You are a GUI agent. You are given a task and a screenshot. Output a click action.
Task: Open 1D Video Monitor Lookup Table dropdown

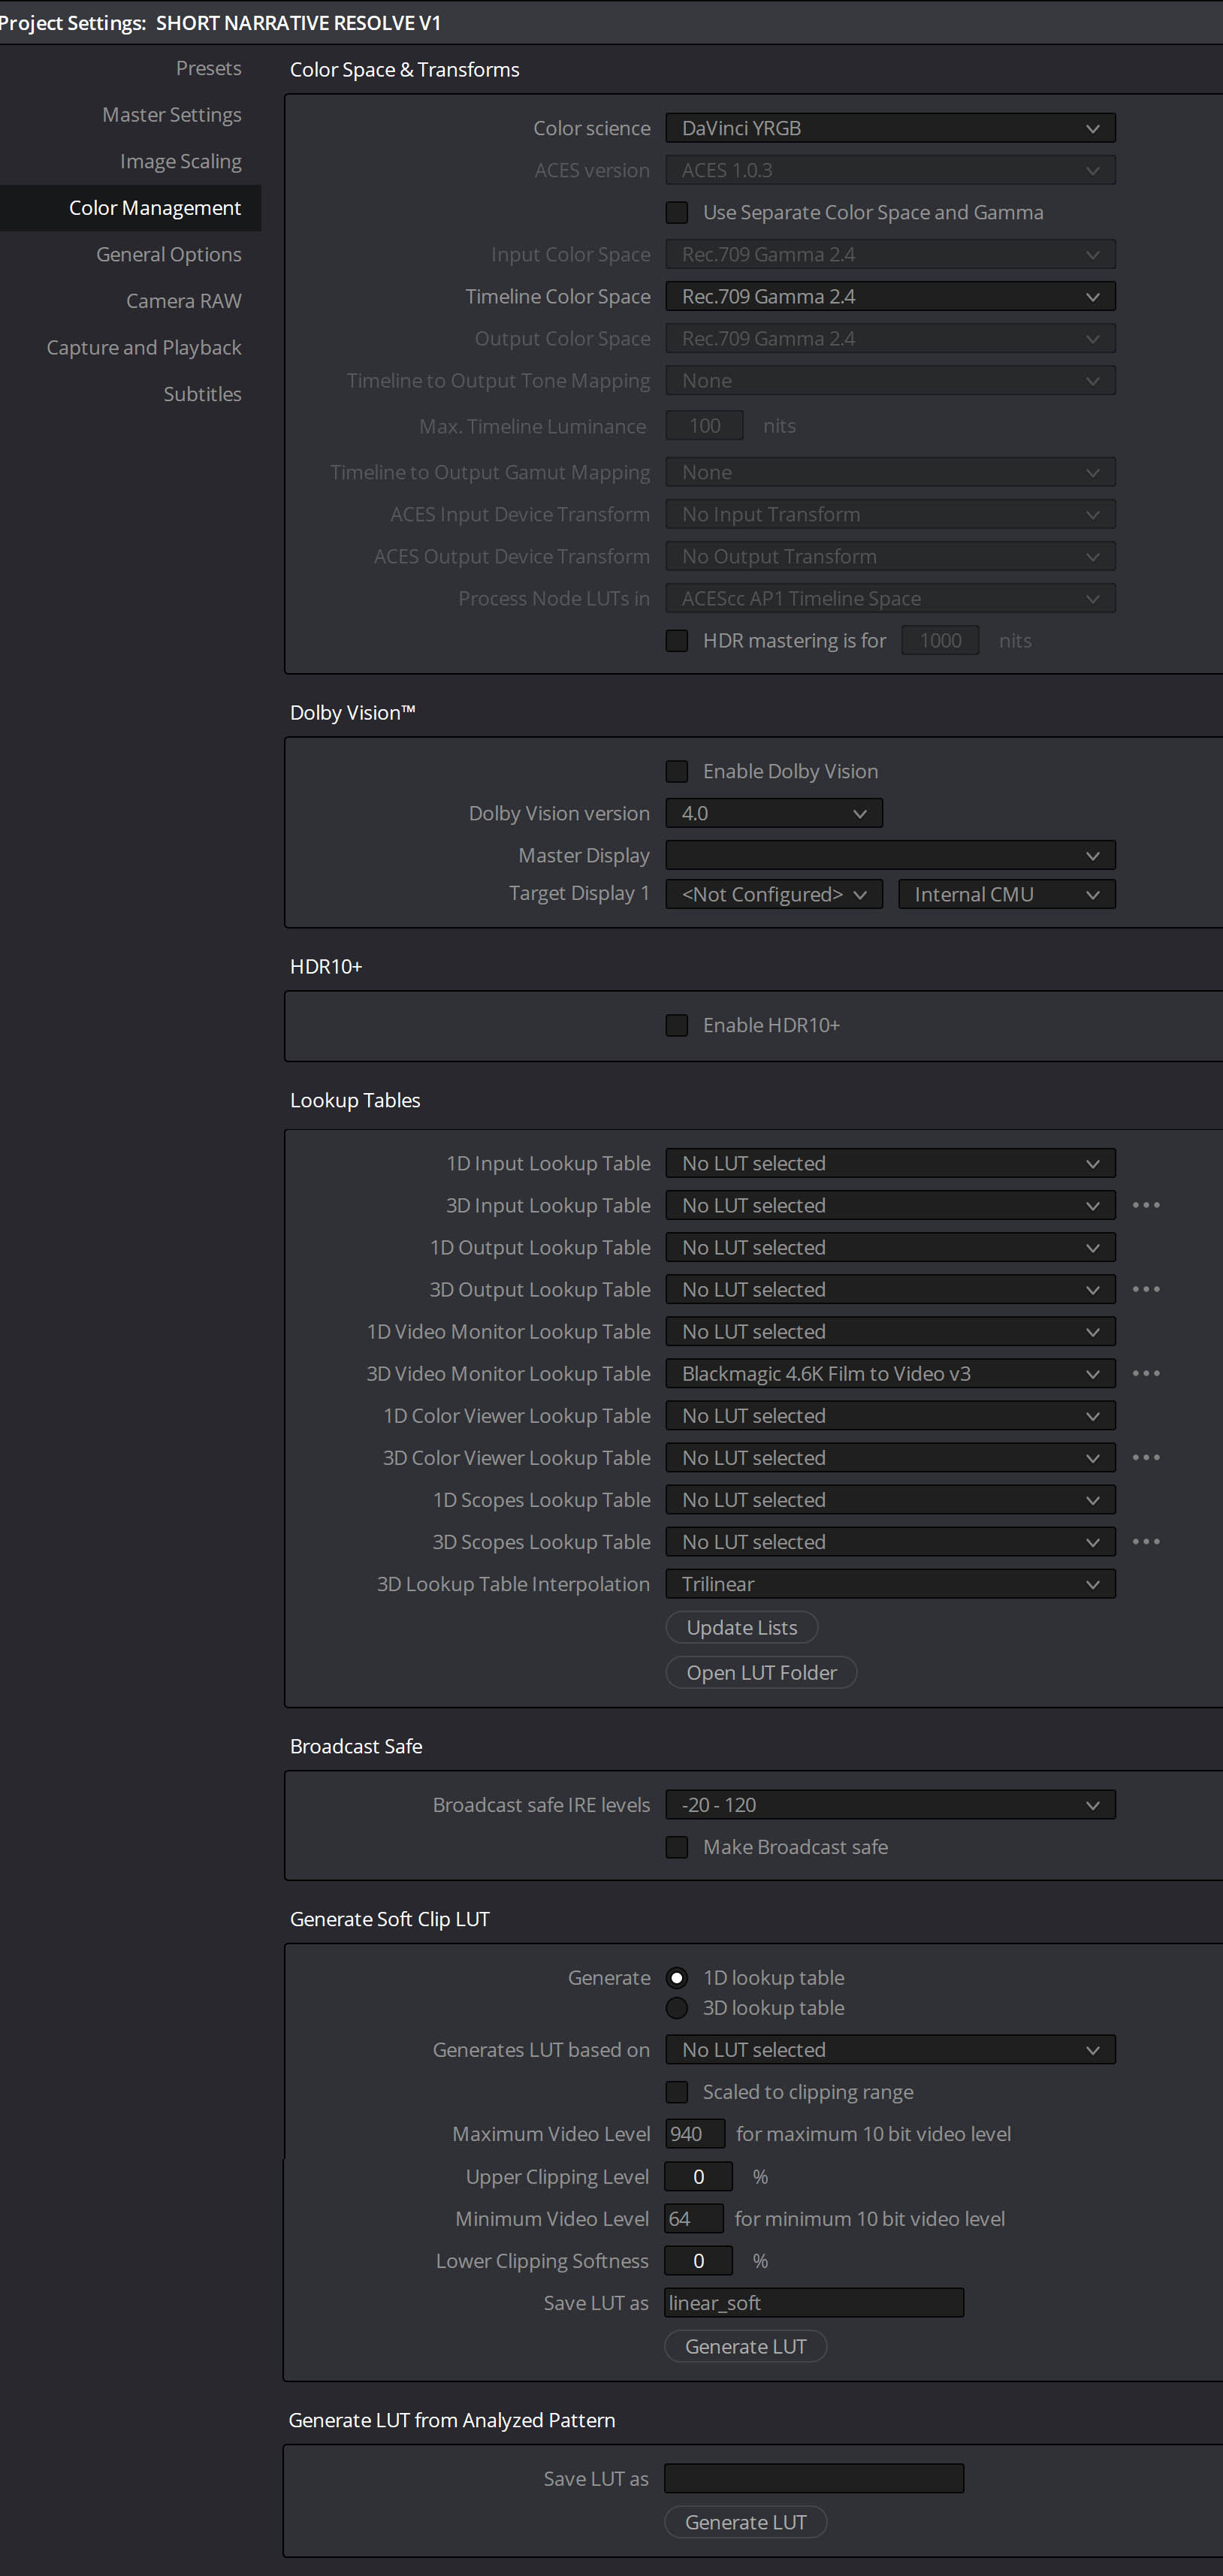click(x=890, y=1331)
